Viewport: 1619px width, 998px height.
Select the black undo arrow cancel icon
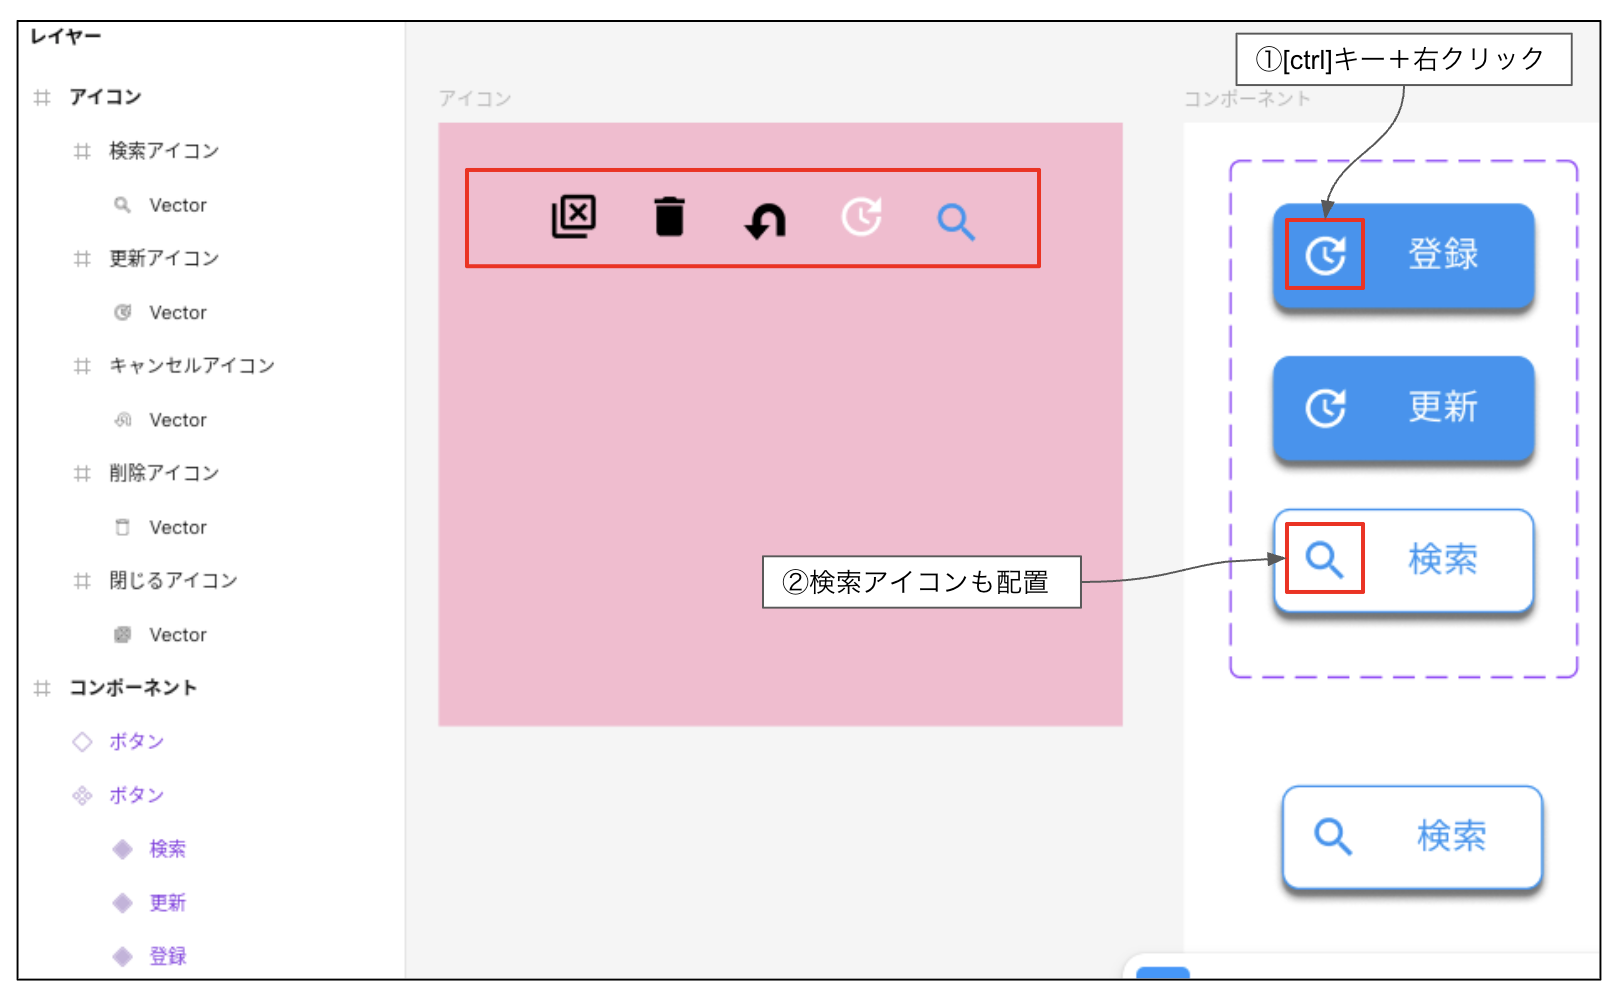point(766,221)
